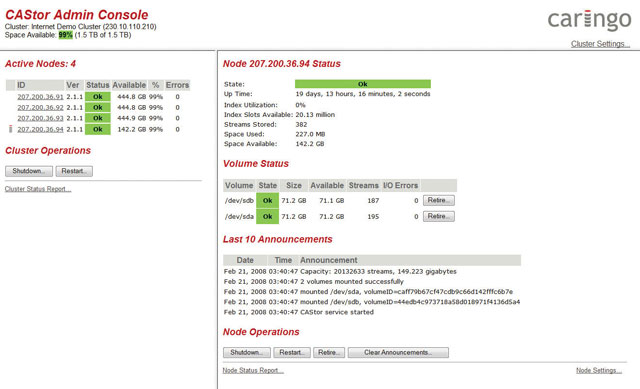640x389 pixels.
Task: Click the selected-node marker beside 207.200.36.94
Action: pyautogui.click(x=11, y=129)
